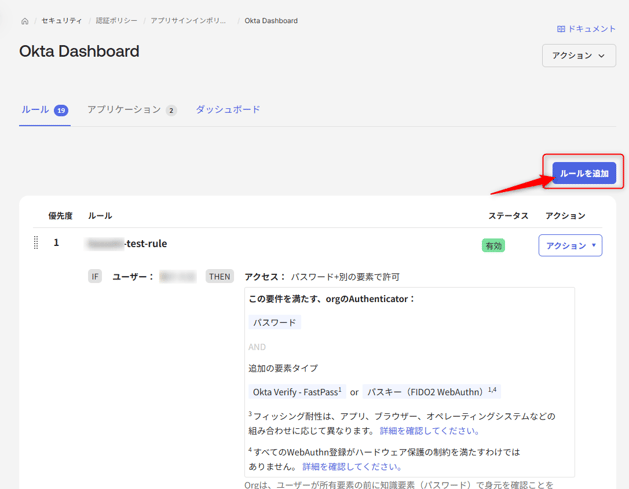
Task: Click the rule count badge 19
Action: point(61,110)
